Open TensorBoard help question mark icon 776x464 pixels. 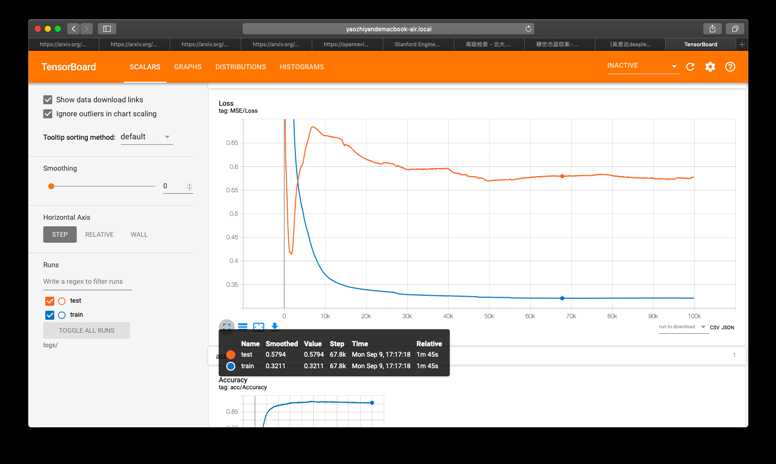coord(730,67)
